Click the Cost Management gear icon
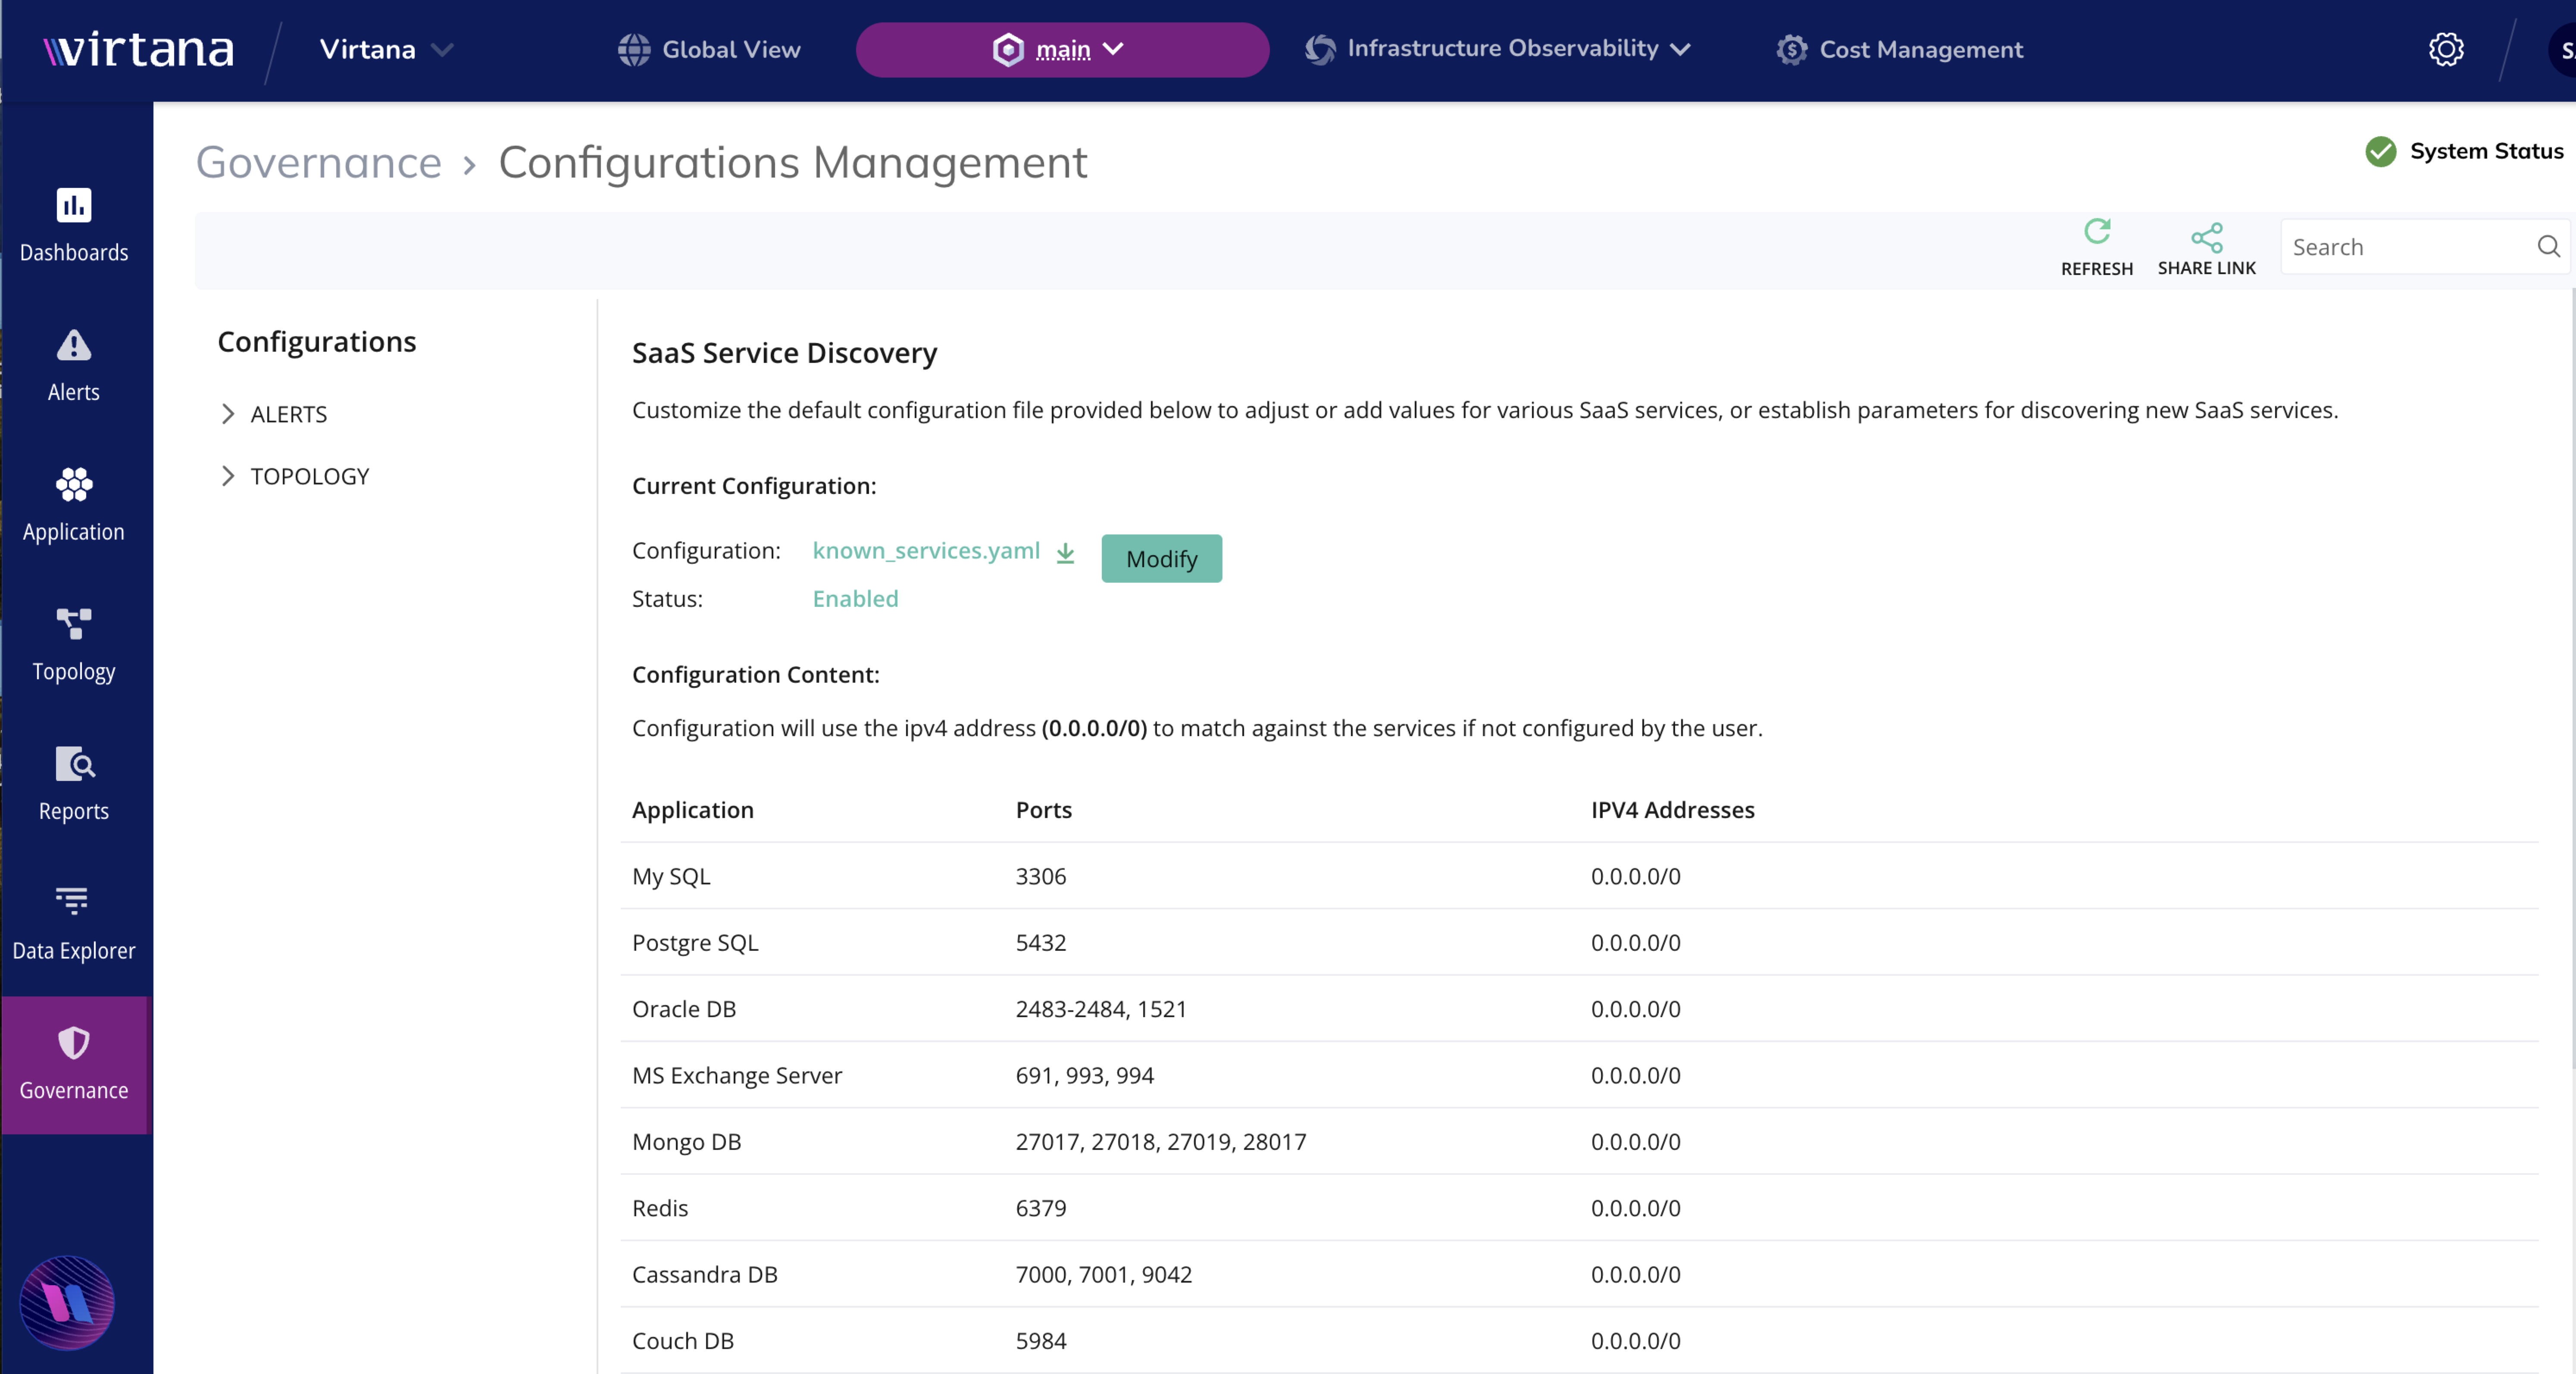Screen dimensions: 2576x1374 [x=1792, y=50]
